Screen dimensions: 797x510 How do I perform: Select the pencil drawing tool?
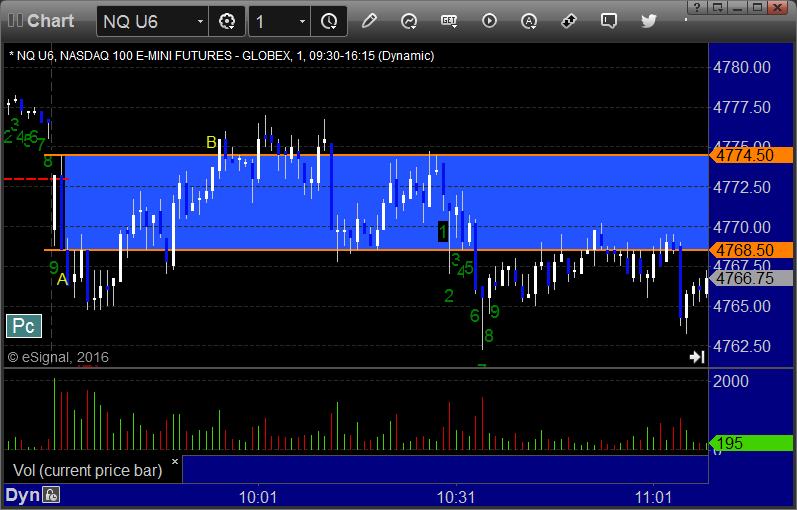coord(369,21)
